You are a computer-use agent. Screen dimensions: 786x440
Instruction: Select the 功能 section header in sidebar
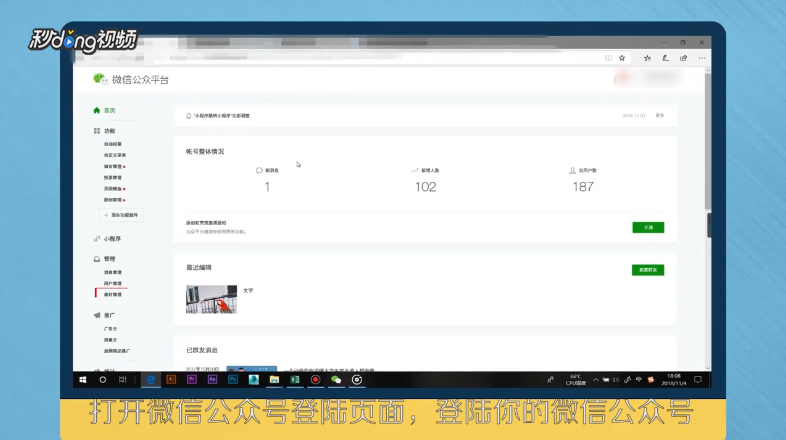point(104,131)
